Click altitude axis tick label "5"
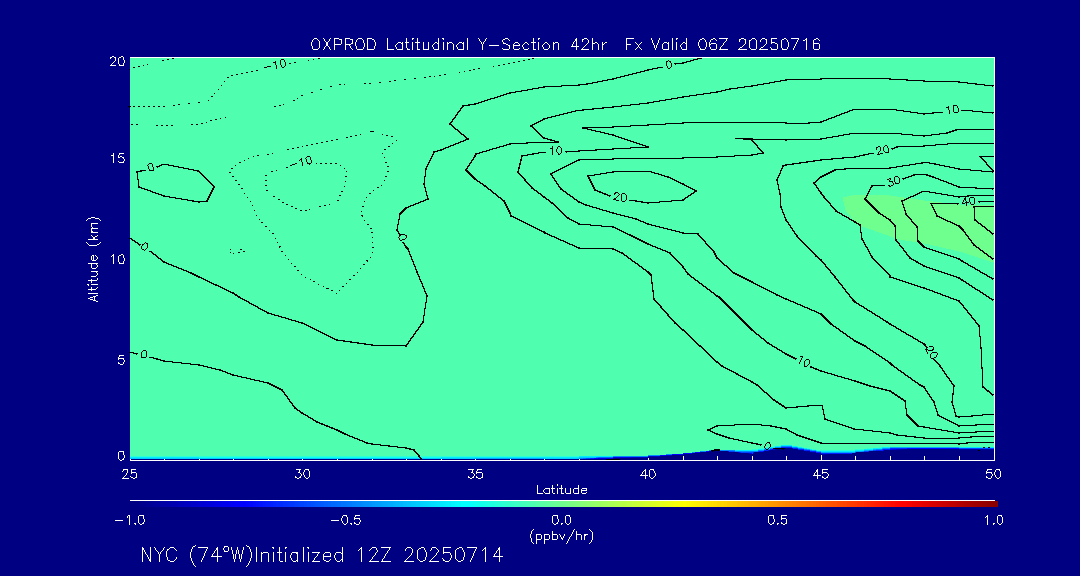Screen dimensions: 1080x576 click(x=120, y=360)
